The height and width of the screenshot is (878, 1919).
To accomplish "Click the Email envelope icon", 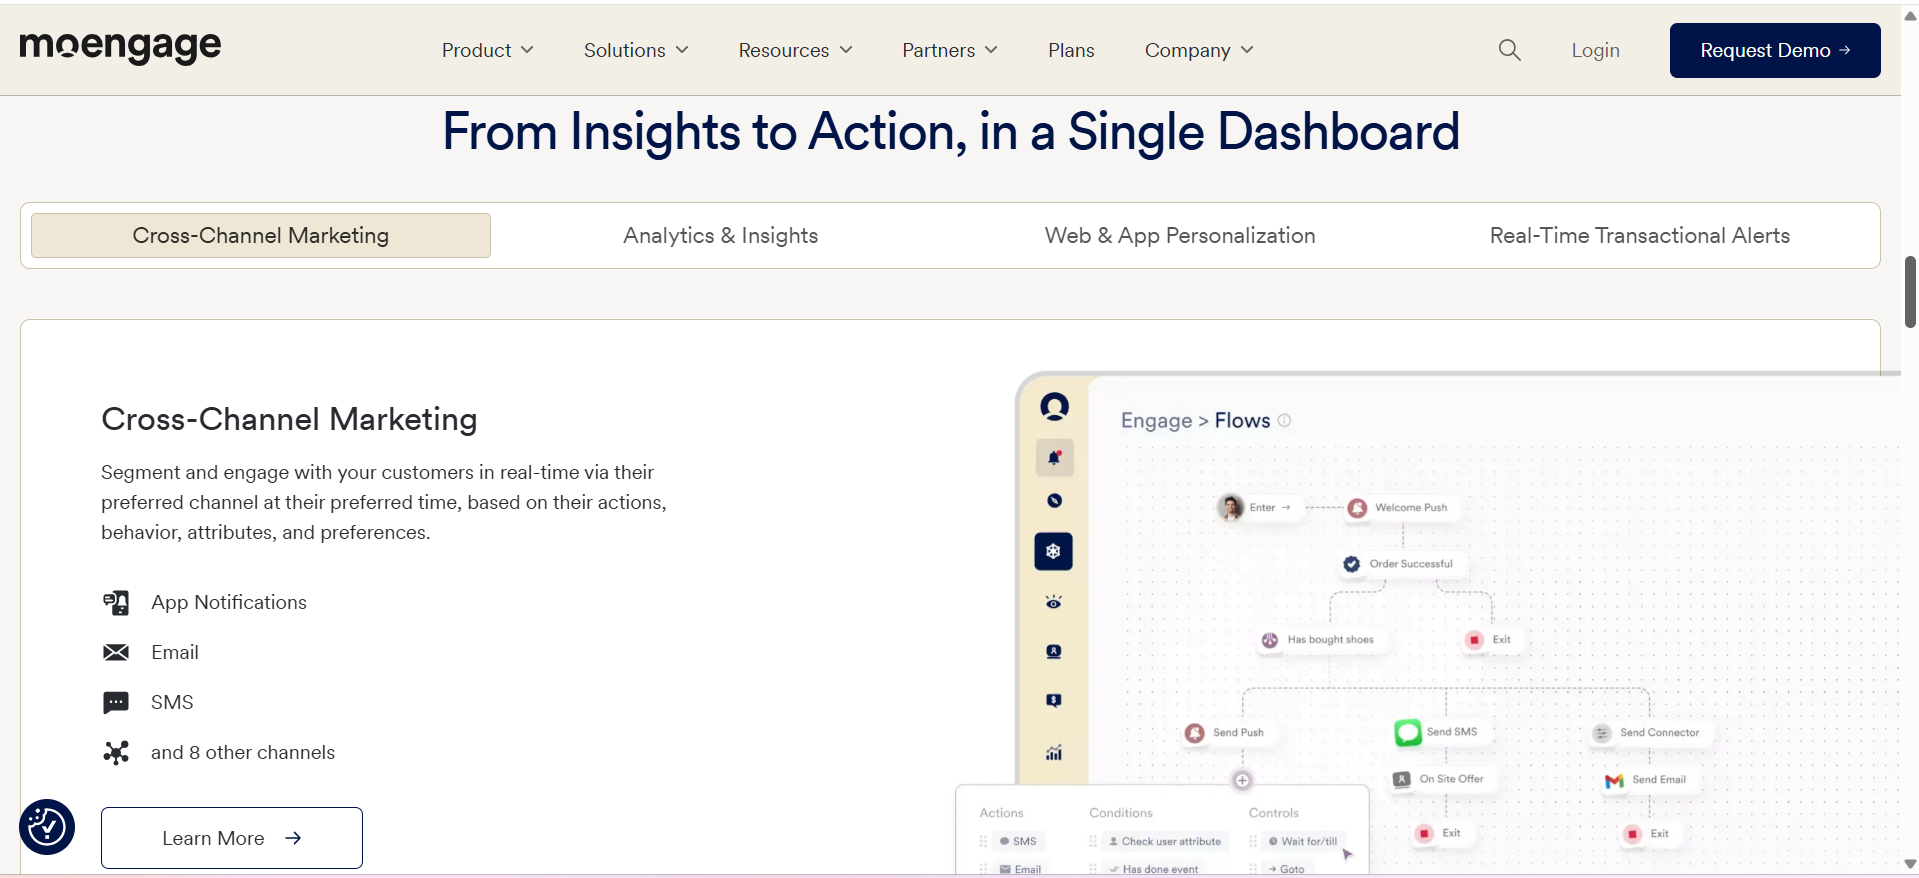I will pyautogui.click(x=116, y=653).
